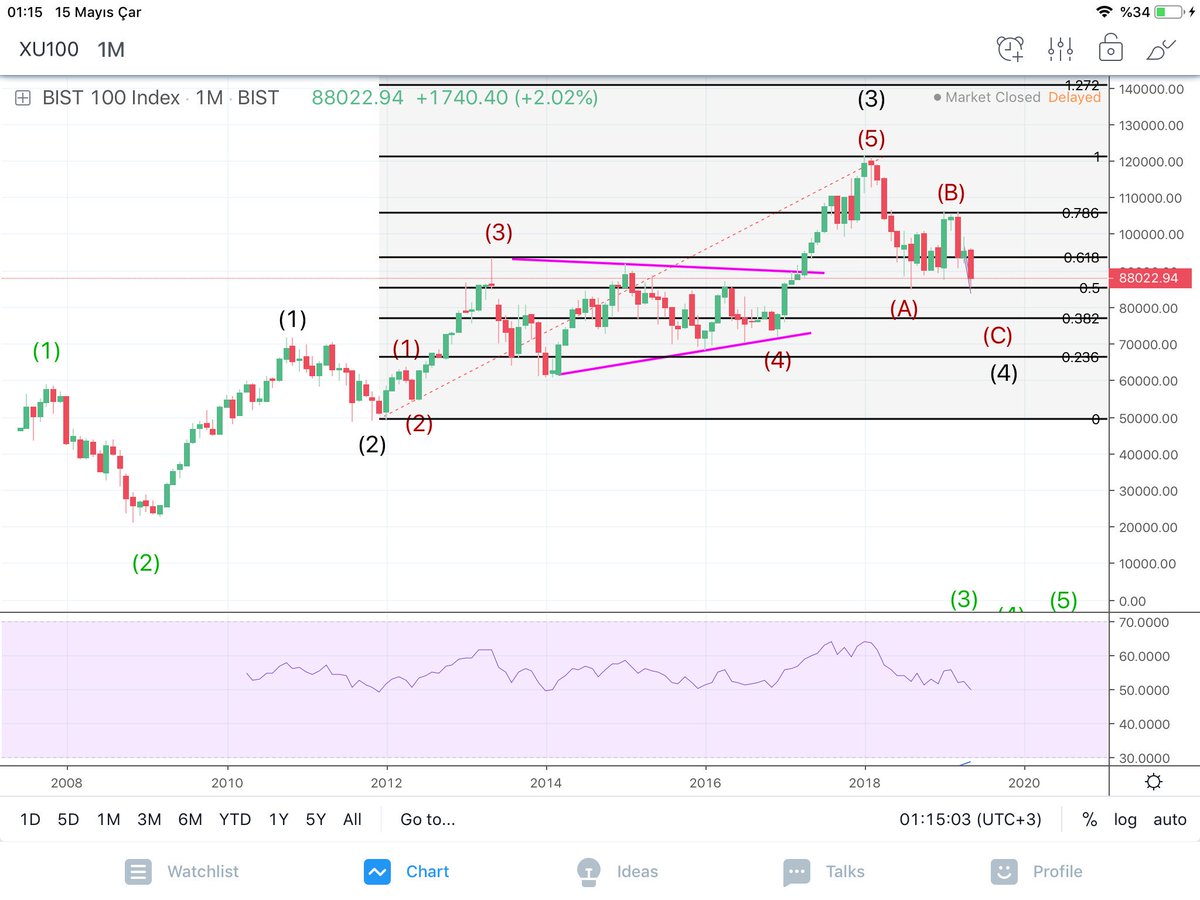Open the Watchlist tab
The height and width of the screenshot is (900, 1200).
pos(182,871)
